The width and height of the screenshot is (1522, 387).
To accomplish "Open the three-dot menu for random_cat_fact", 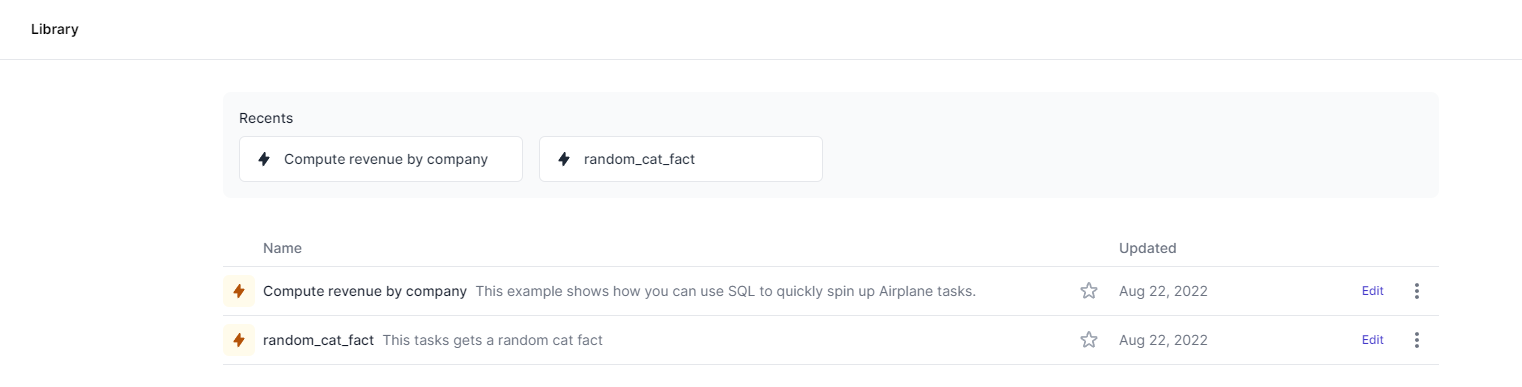I will coord(1416,340).
